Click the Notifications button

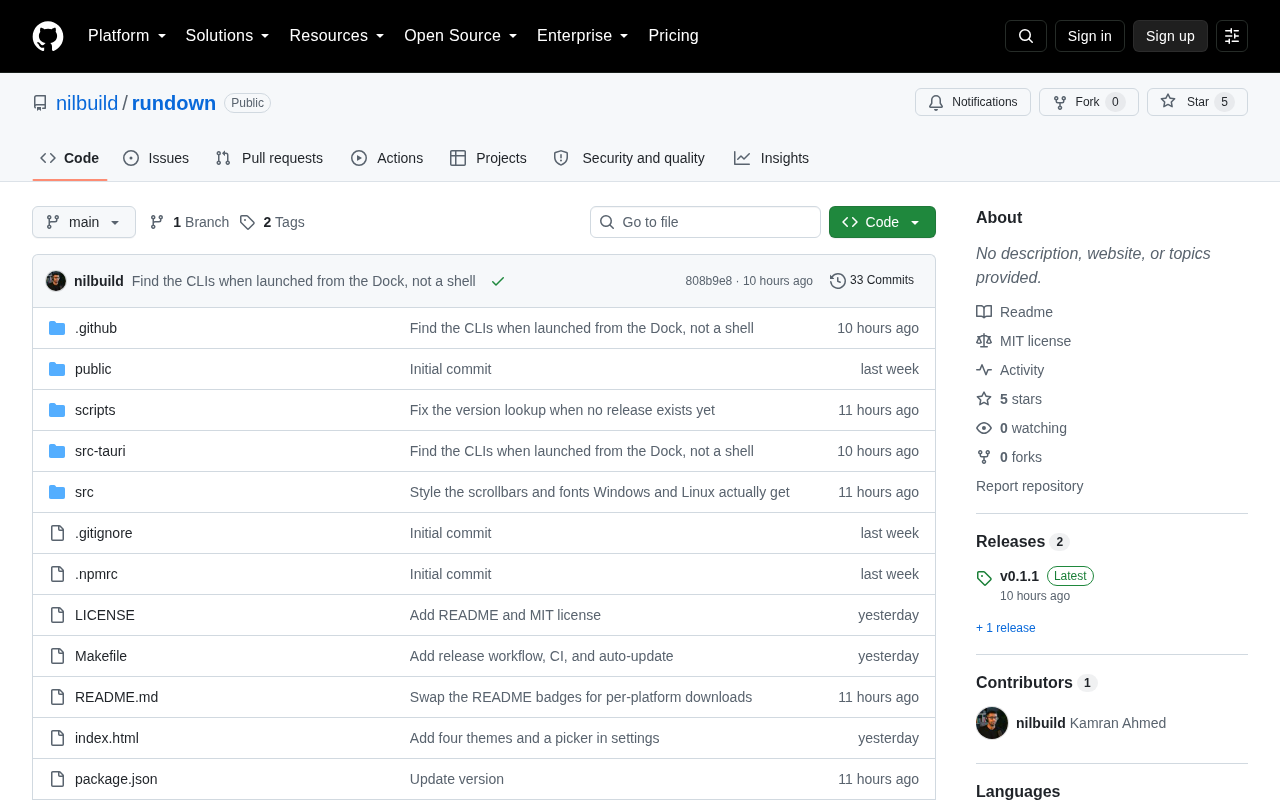[x=973, y=102]
